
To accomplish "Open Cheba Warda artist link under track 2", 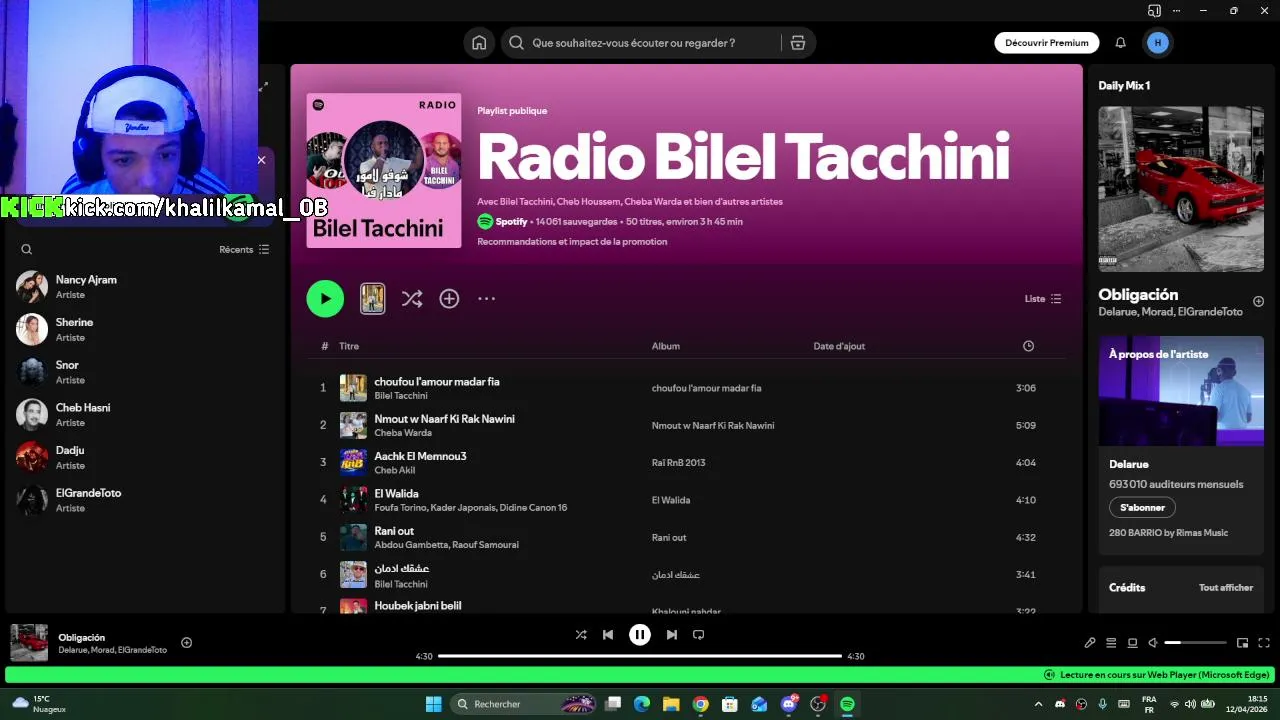I will (x=403, y=433).
